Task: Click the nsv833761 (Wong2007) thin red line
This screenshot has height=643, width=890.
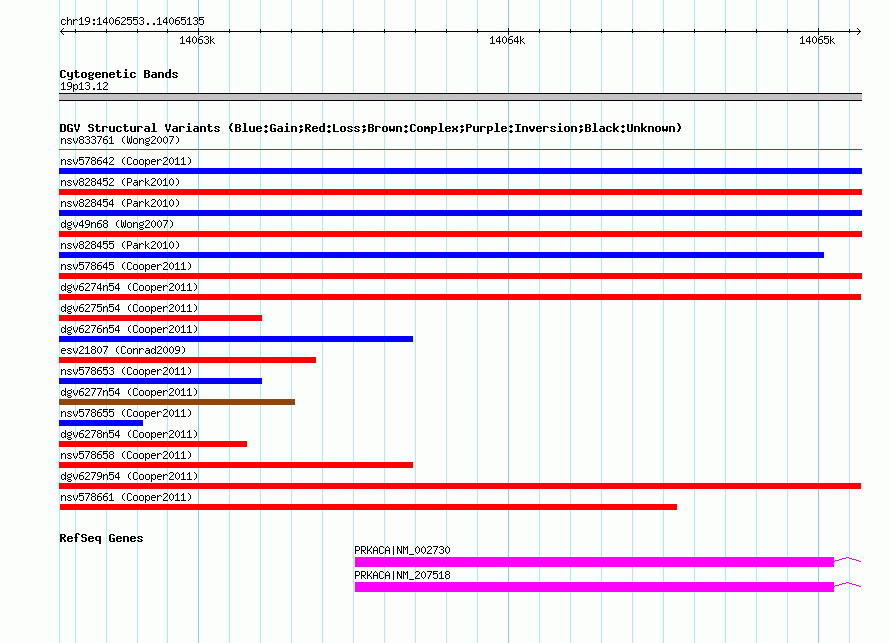Action: 460,150
